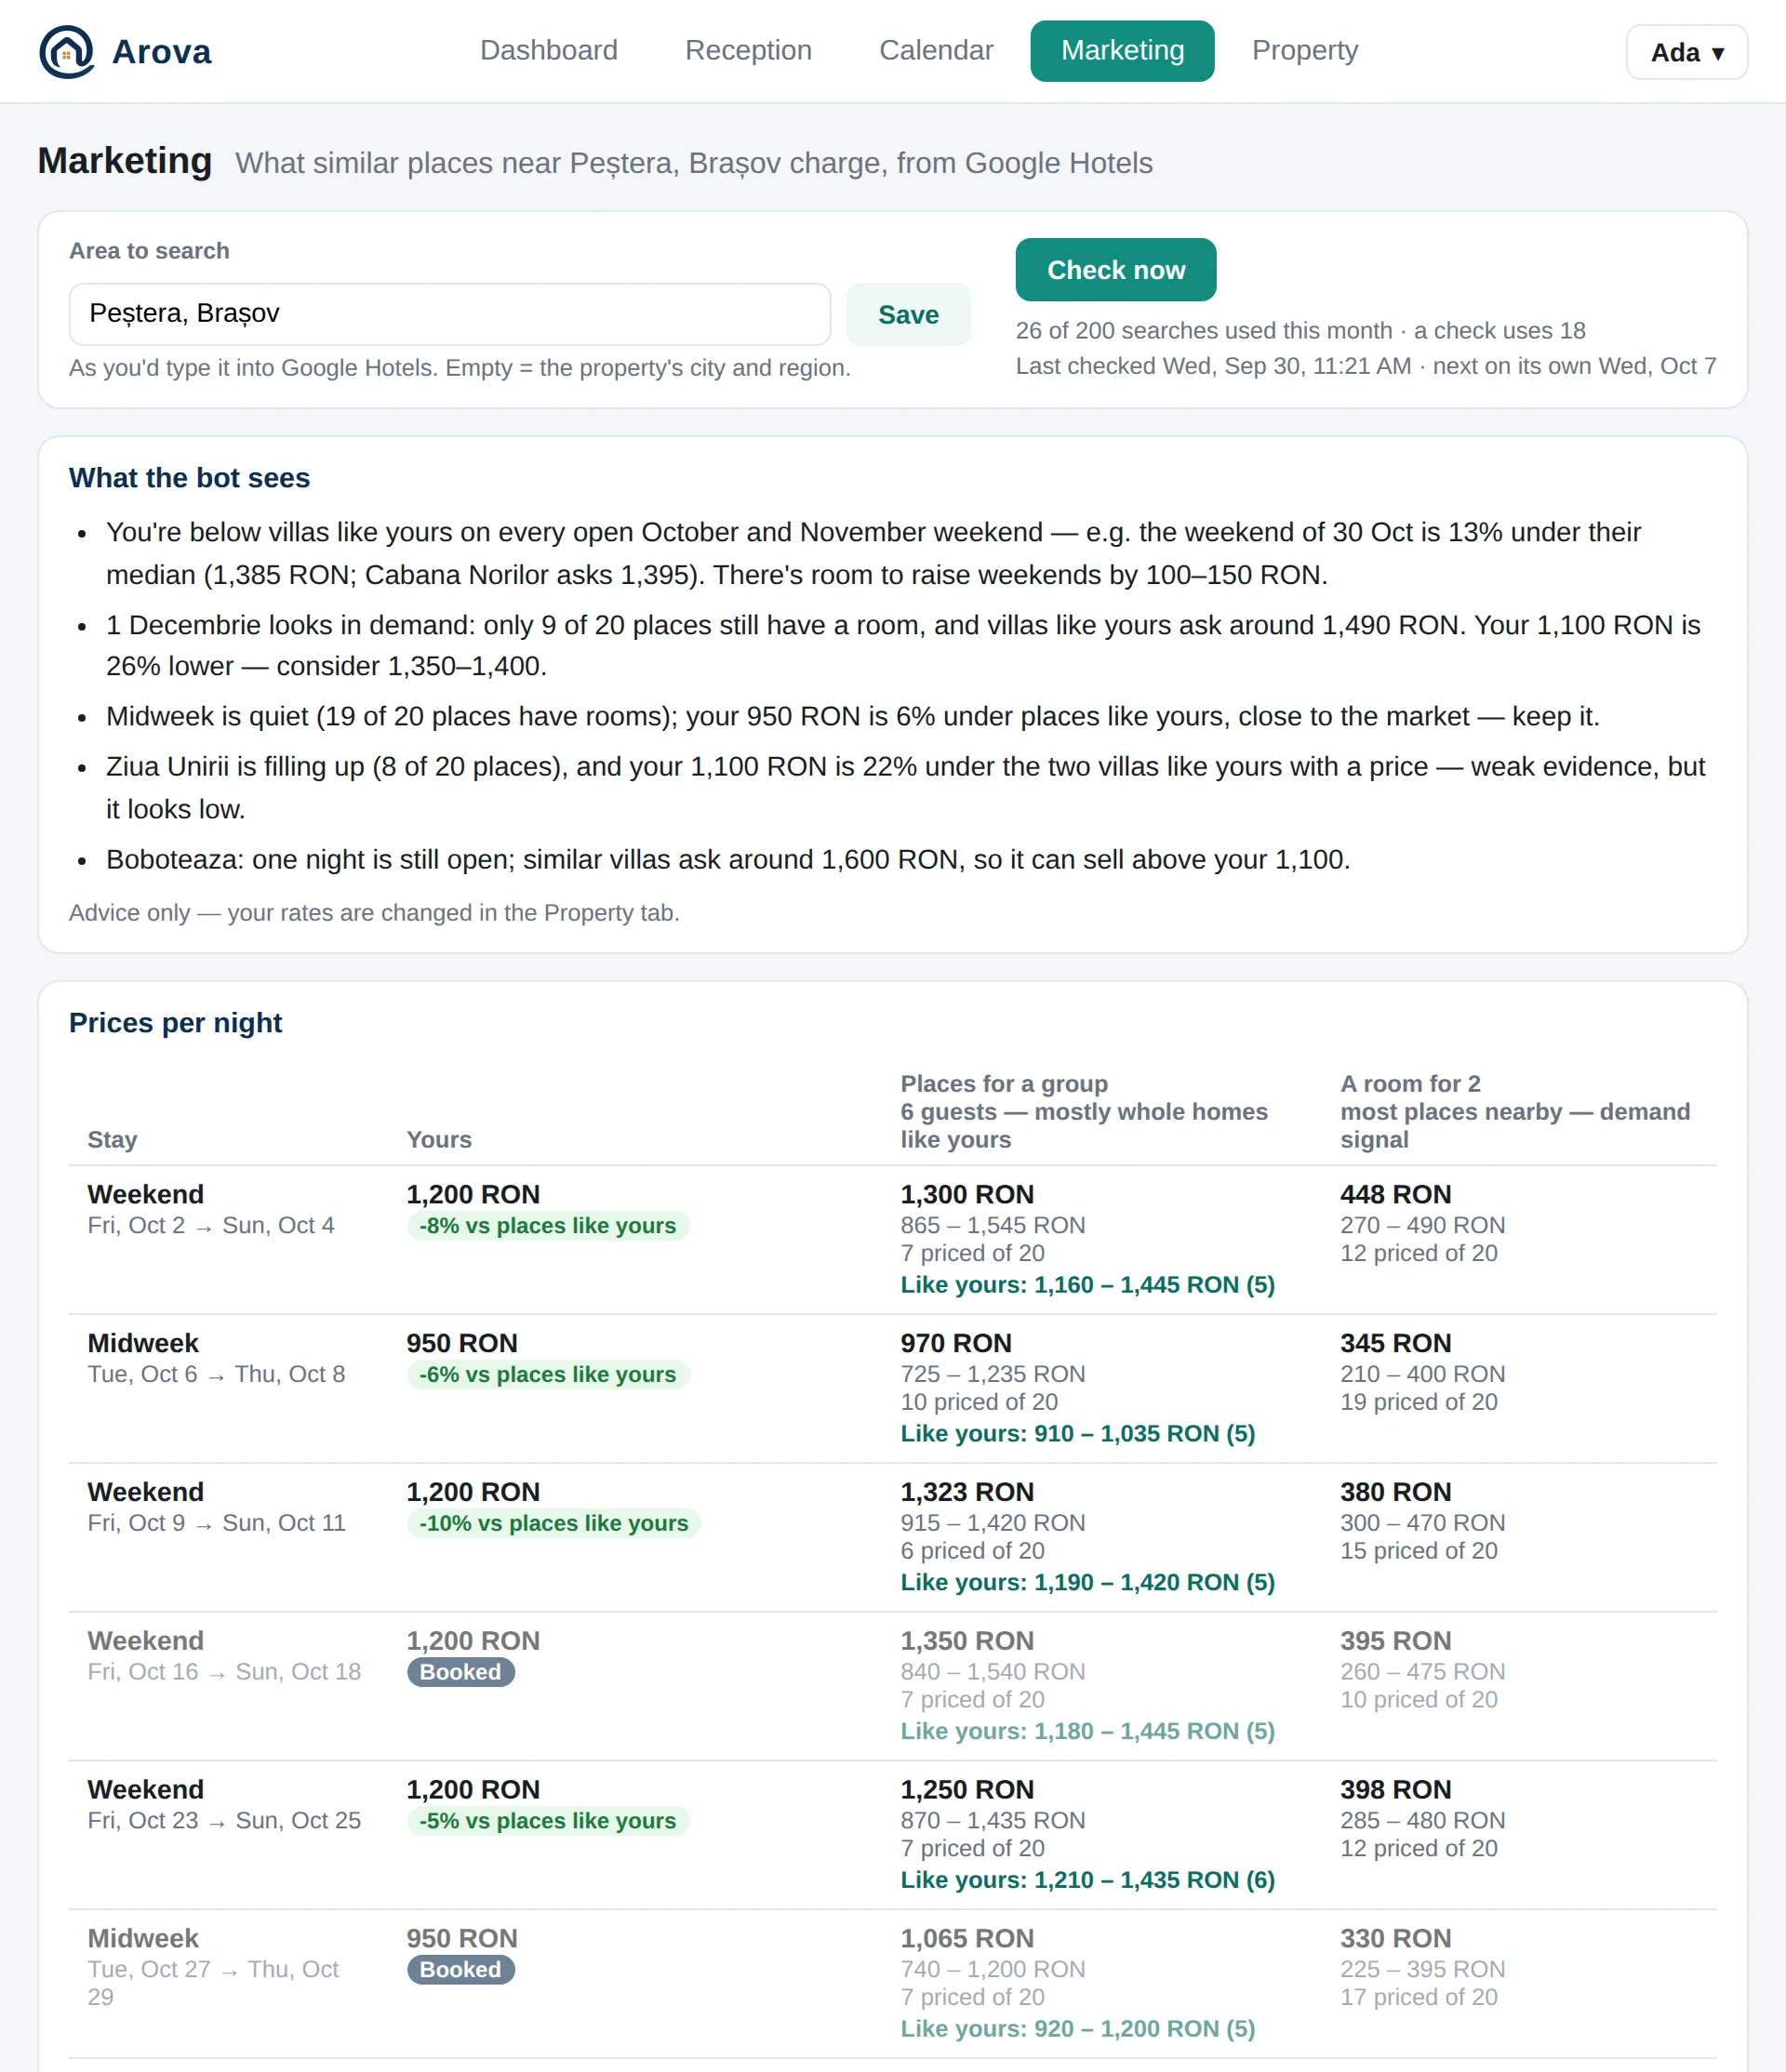Click the 'Prices per night' heading
1786x2072 pixels.
[x=175, y=1022]
